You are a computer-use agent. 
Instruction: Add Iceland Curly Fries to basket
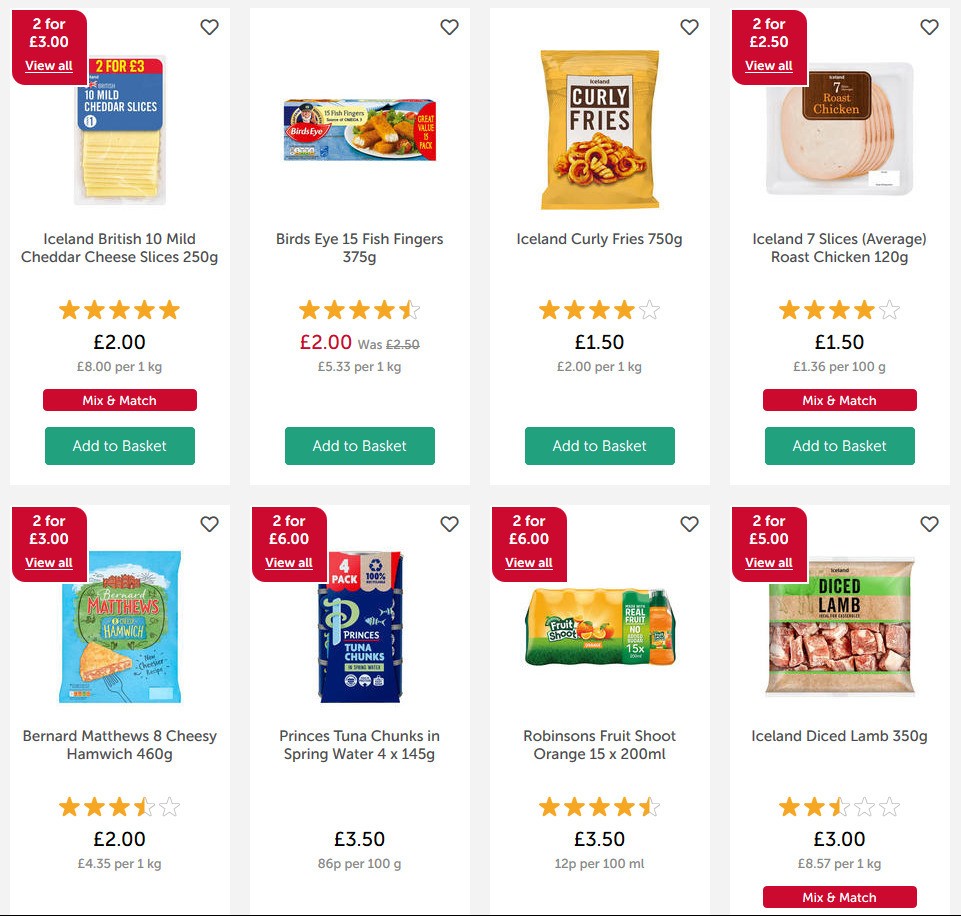coord(599,446)
